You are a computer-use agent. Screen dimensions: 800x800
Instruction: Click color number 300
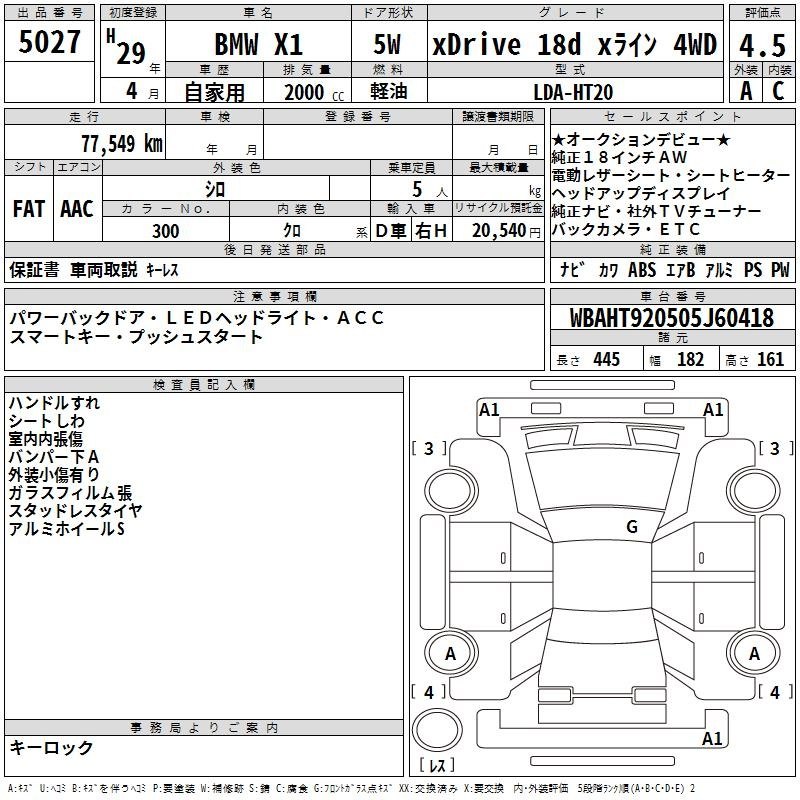click(x=165, y=231)
